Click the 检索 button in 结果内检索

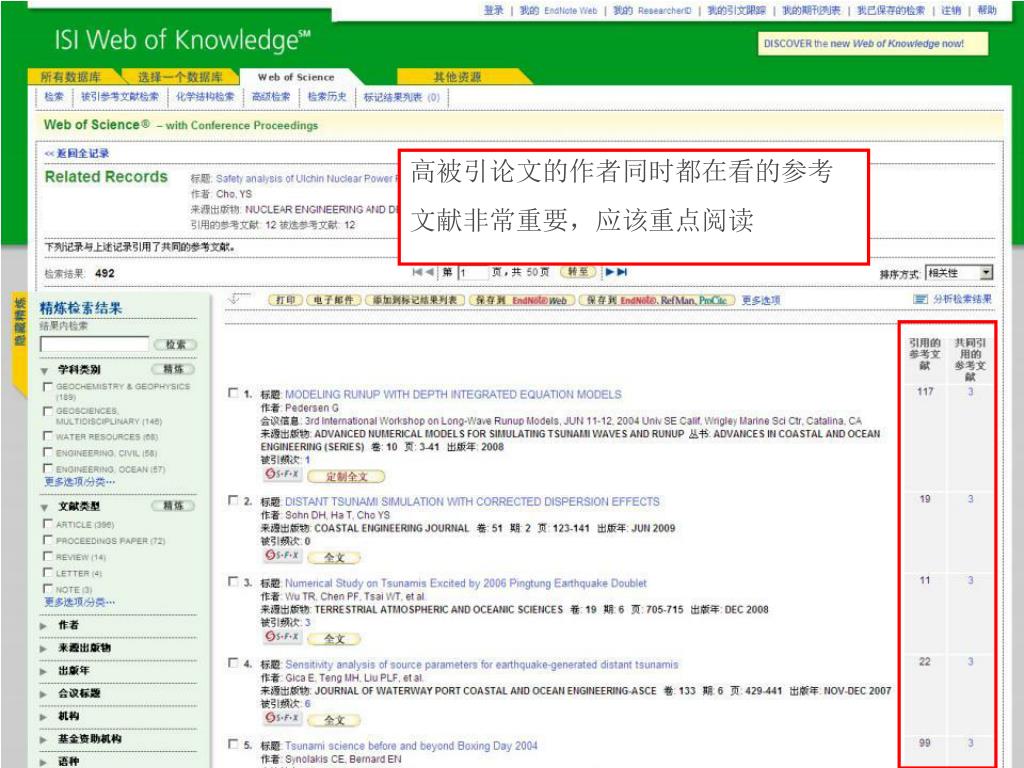(x=175, y=344)
